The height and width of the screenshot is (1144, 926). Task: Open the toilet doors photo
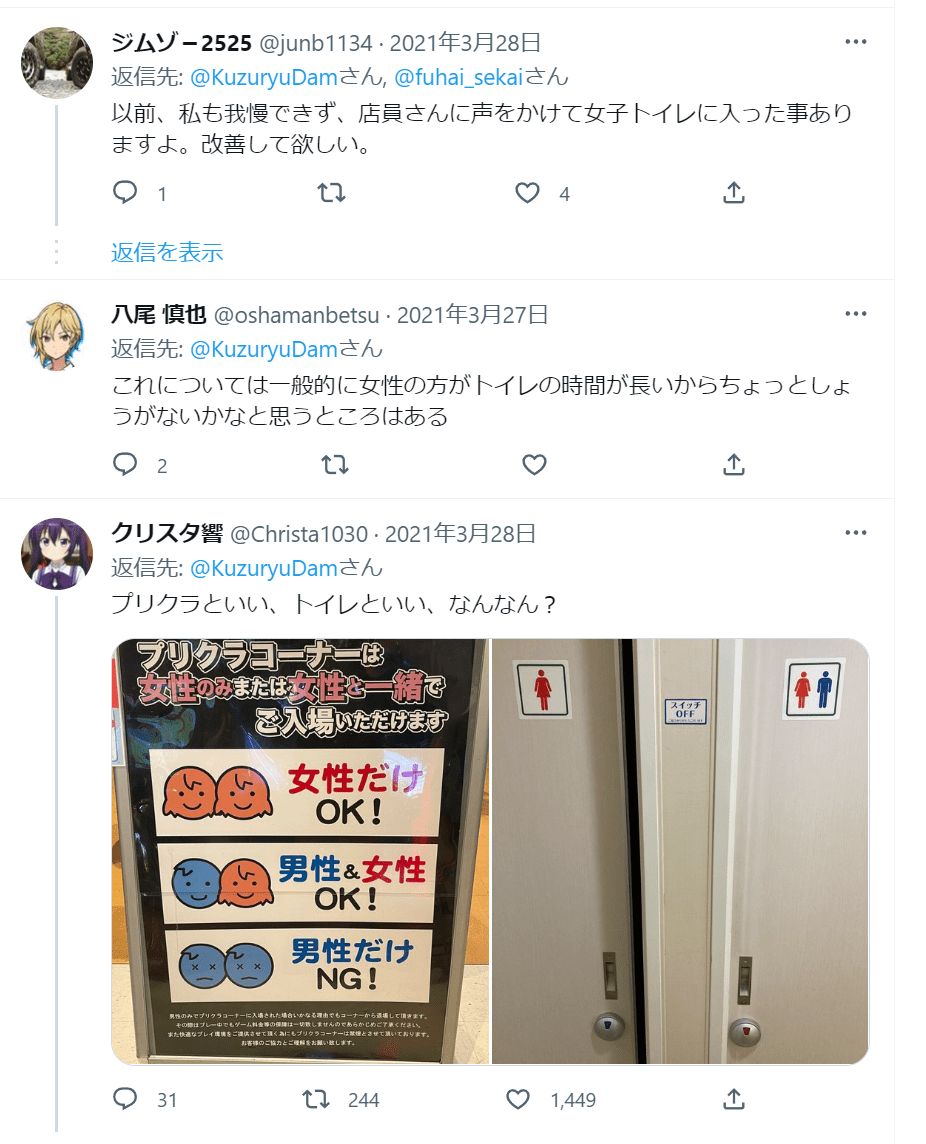pyautogui.click(x=680, y=851)
